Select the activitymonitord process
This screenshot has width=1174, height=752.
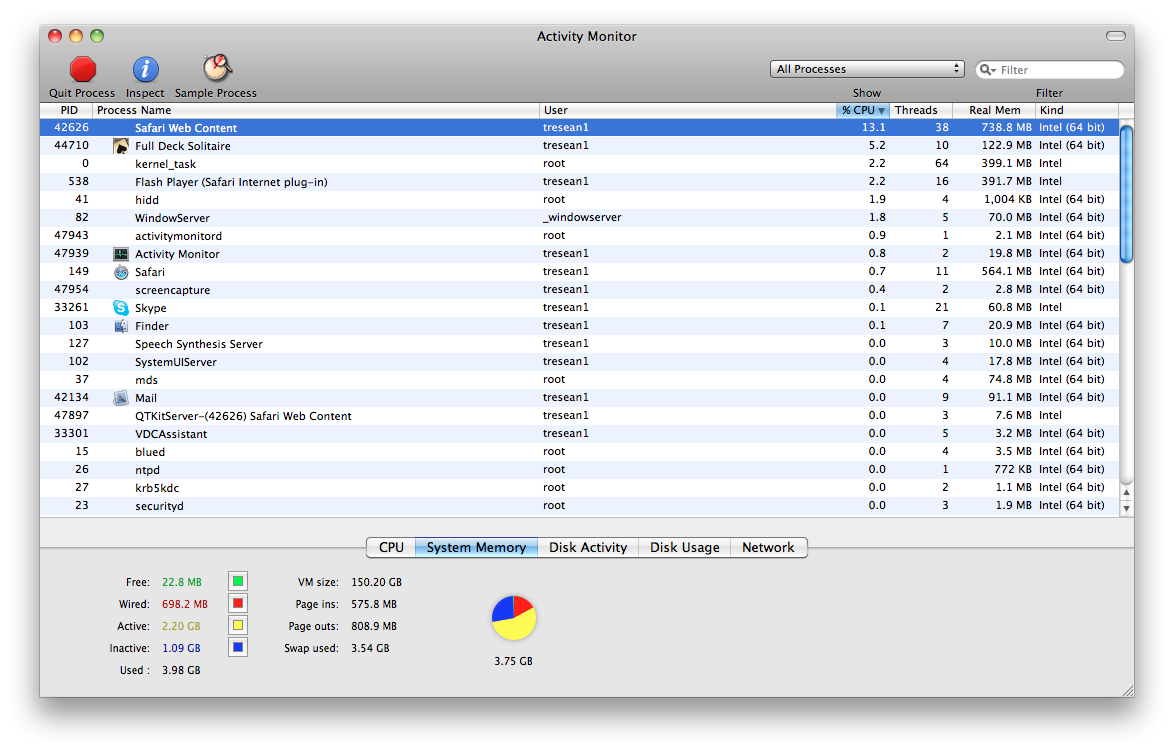point(579,235)
